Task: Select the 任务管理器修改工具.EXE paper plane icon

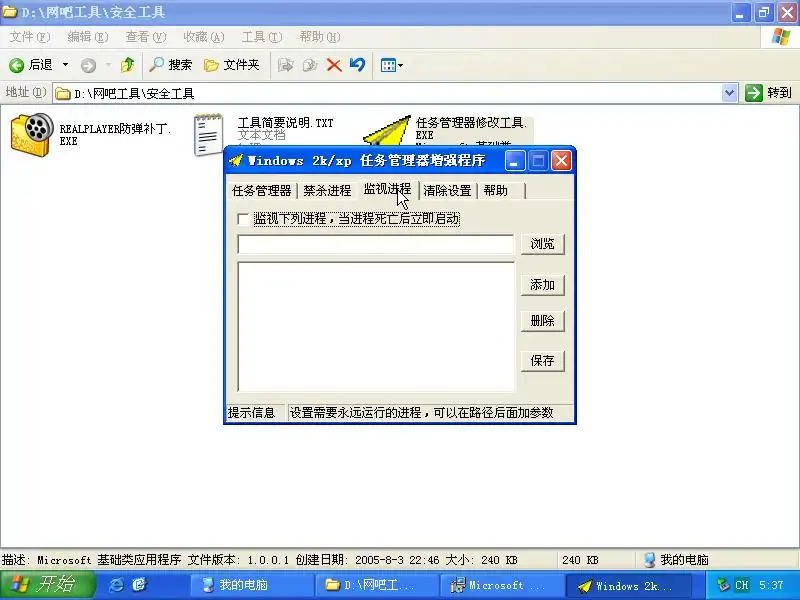Action: coord(388,130)
